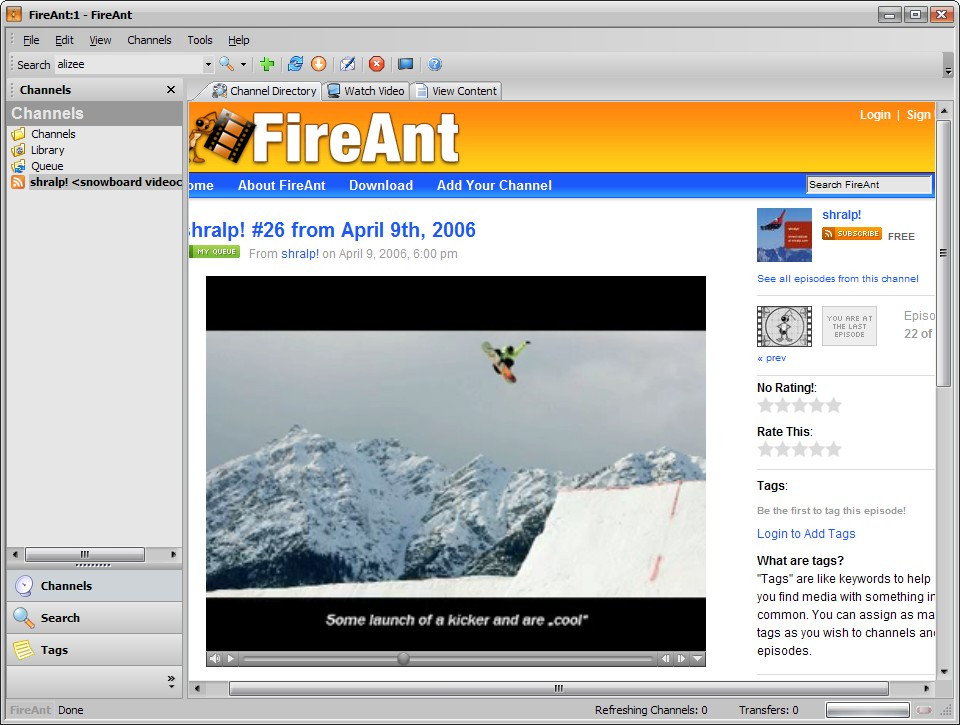The image size is (960, 725).
Task: Switch to the View Content tab
Action: tap(456, 91)
